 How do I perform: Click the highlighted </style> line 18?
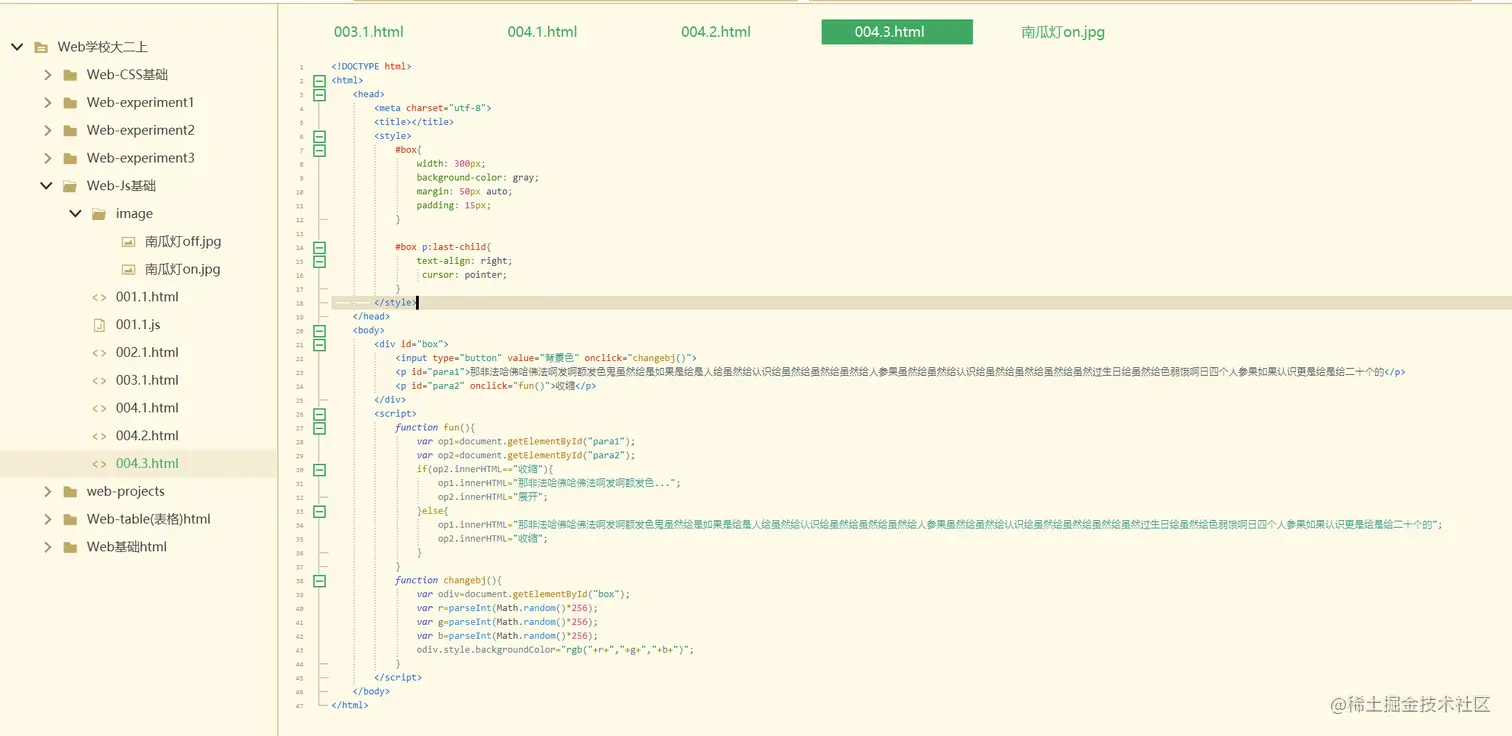pyautogui.click(x=921, y=303)
